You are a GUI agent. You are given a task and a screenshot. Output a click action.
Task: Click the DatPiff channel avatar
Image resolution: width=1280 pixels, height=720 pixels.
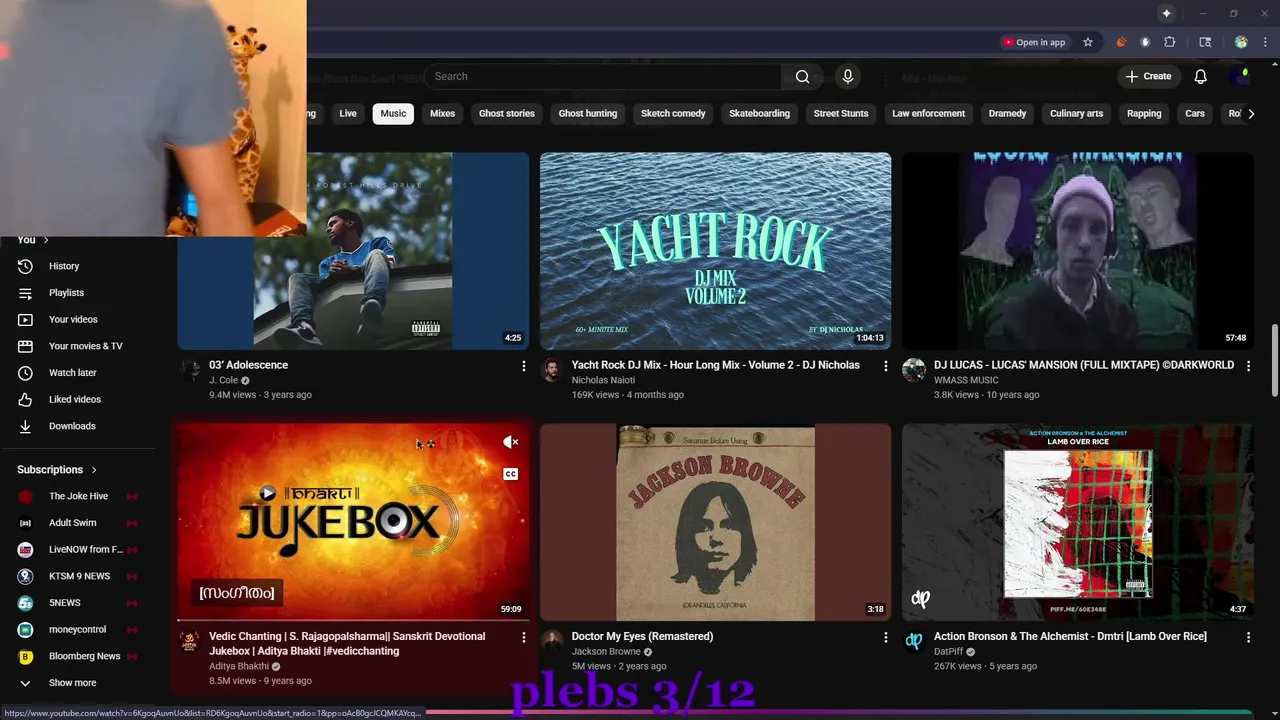click(x=914, y=641)
